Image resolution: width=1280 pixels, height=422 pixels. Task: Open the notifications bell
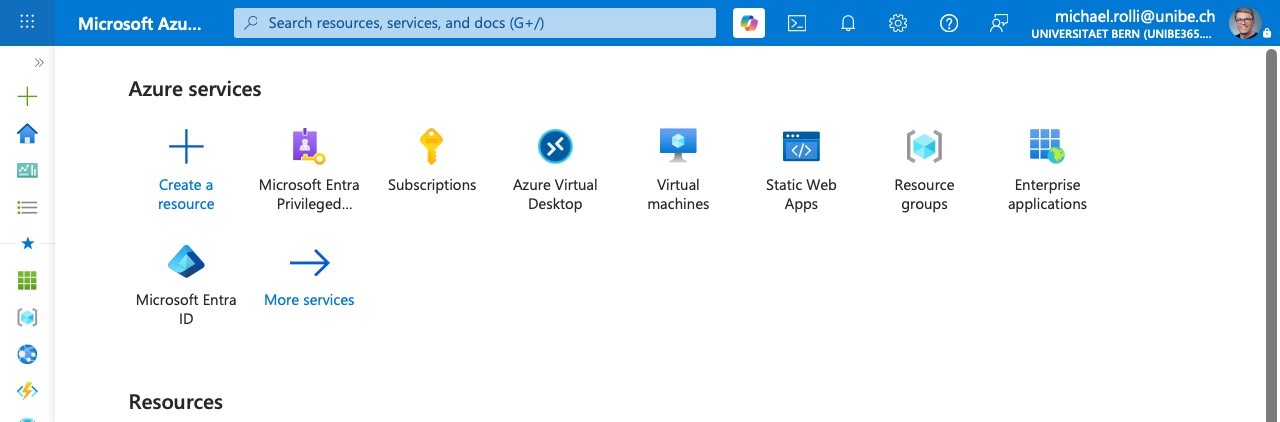tap(848, 23)
